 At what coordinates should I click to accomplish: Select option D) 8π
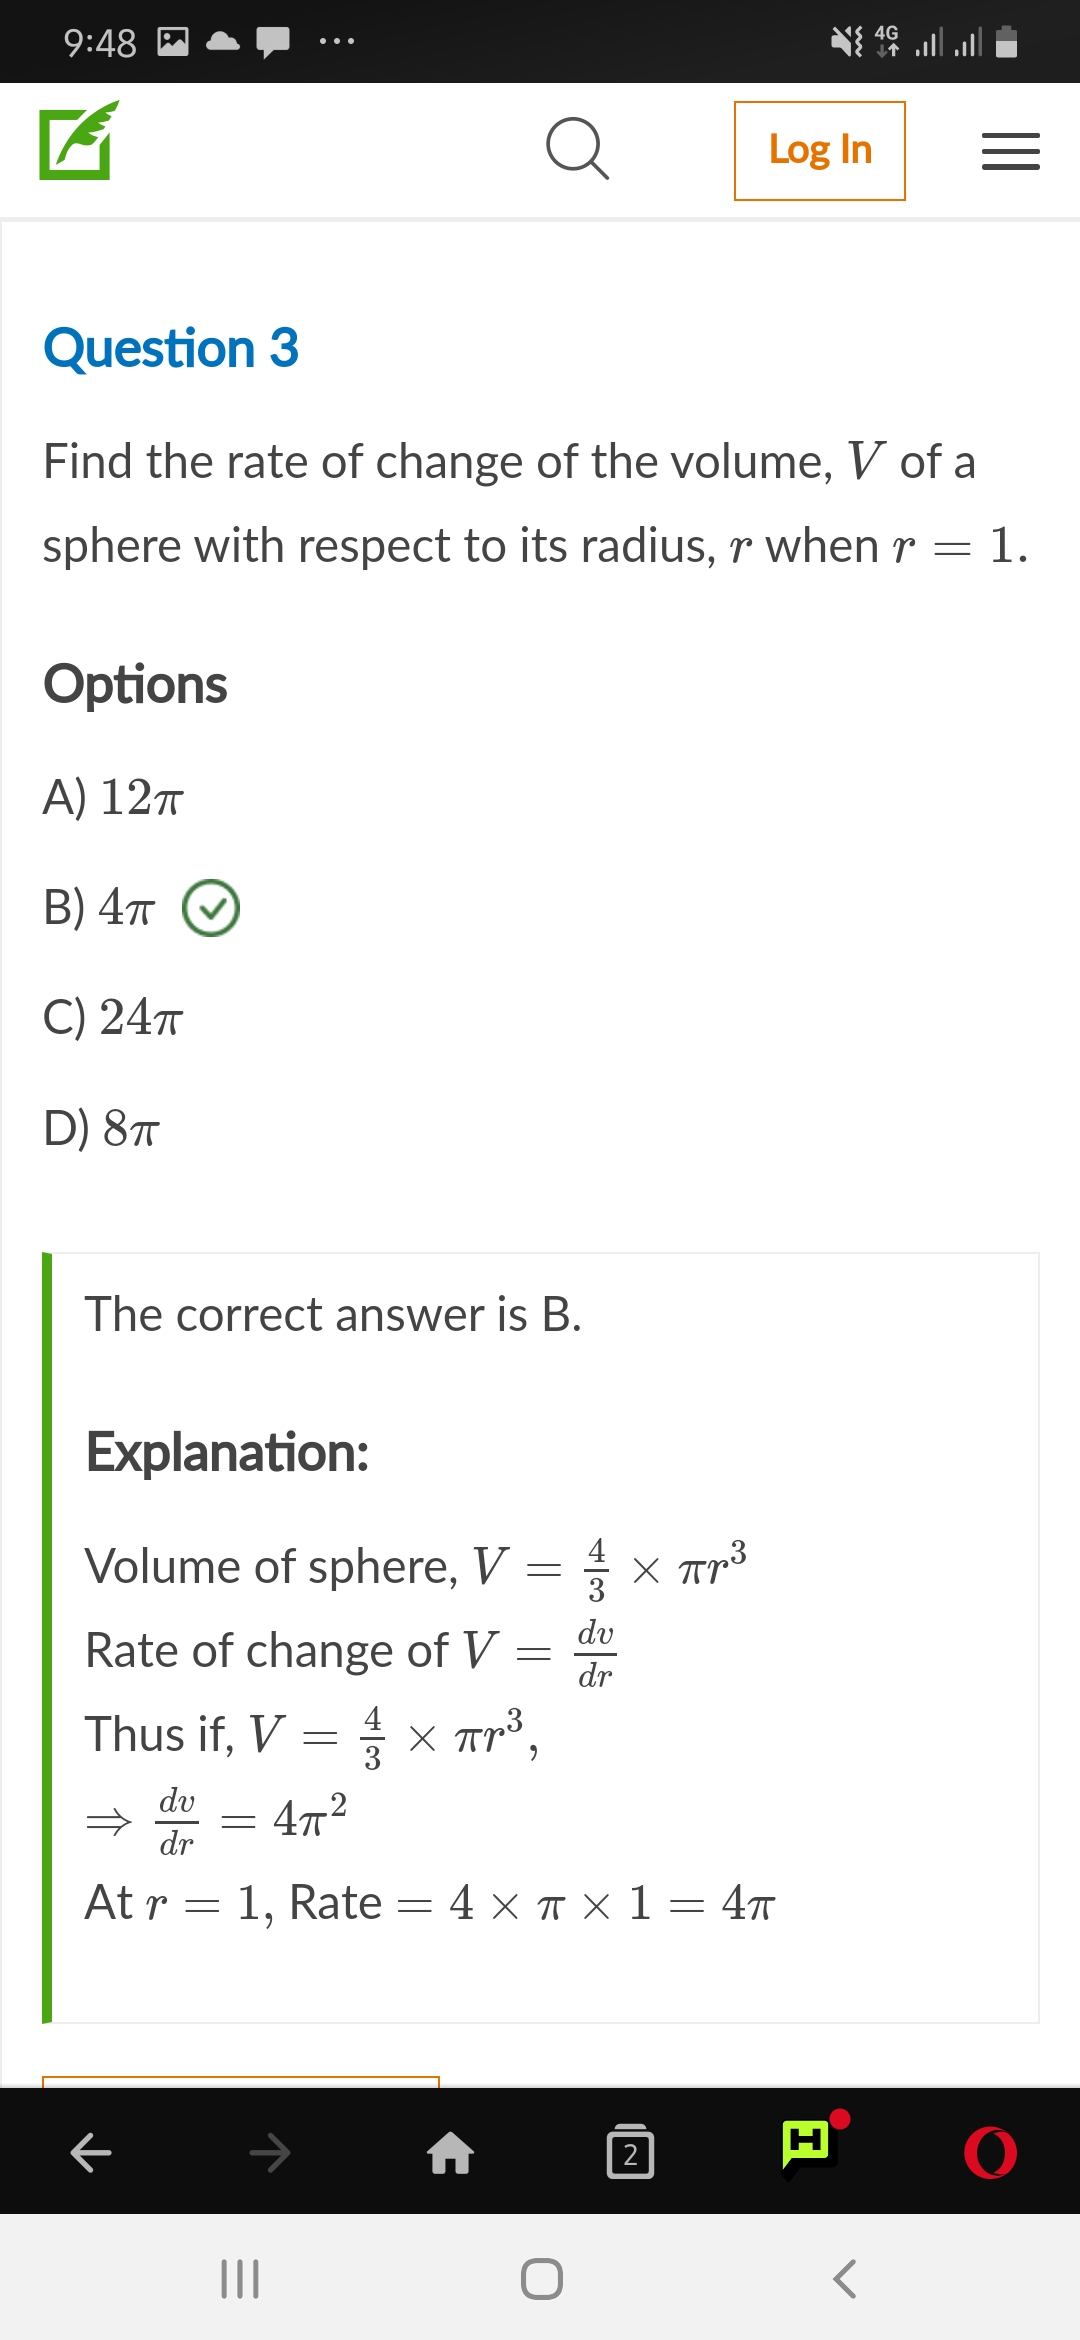(x=101, y=1127)
